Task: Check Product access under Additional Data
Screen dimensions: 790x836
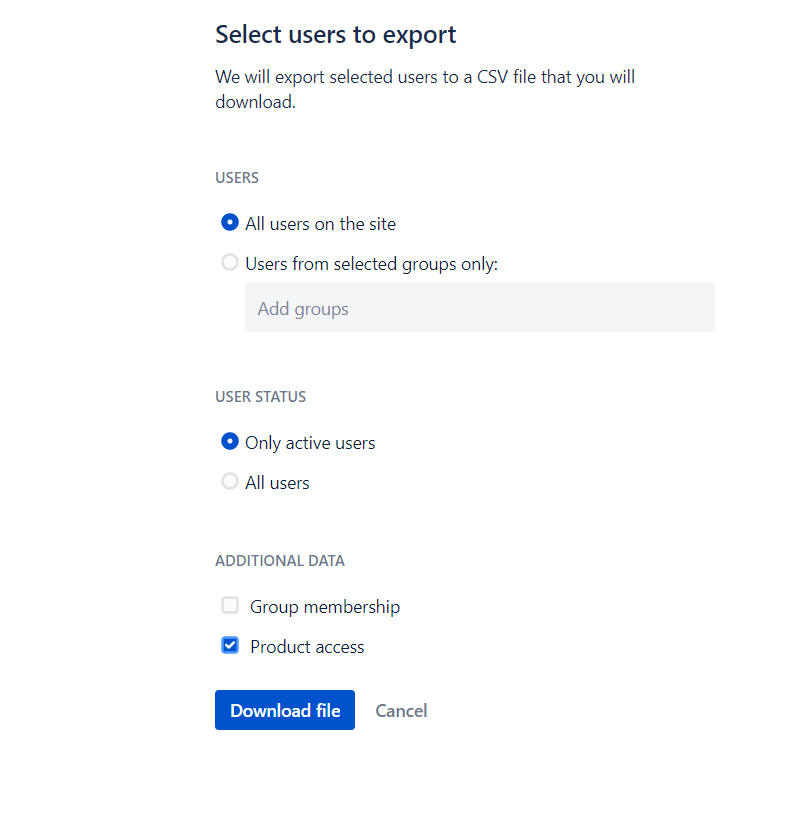Action: click(x=230, y=645)
